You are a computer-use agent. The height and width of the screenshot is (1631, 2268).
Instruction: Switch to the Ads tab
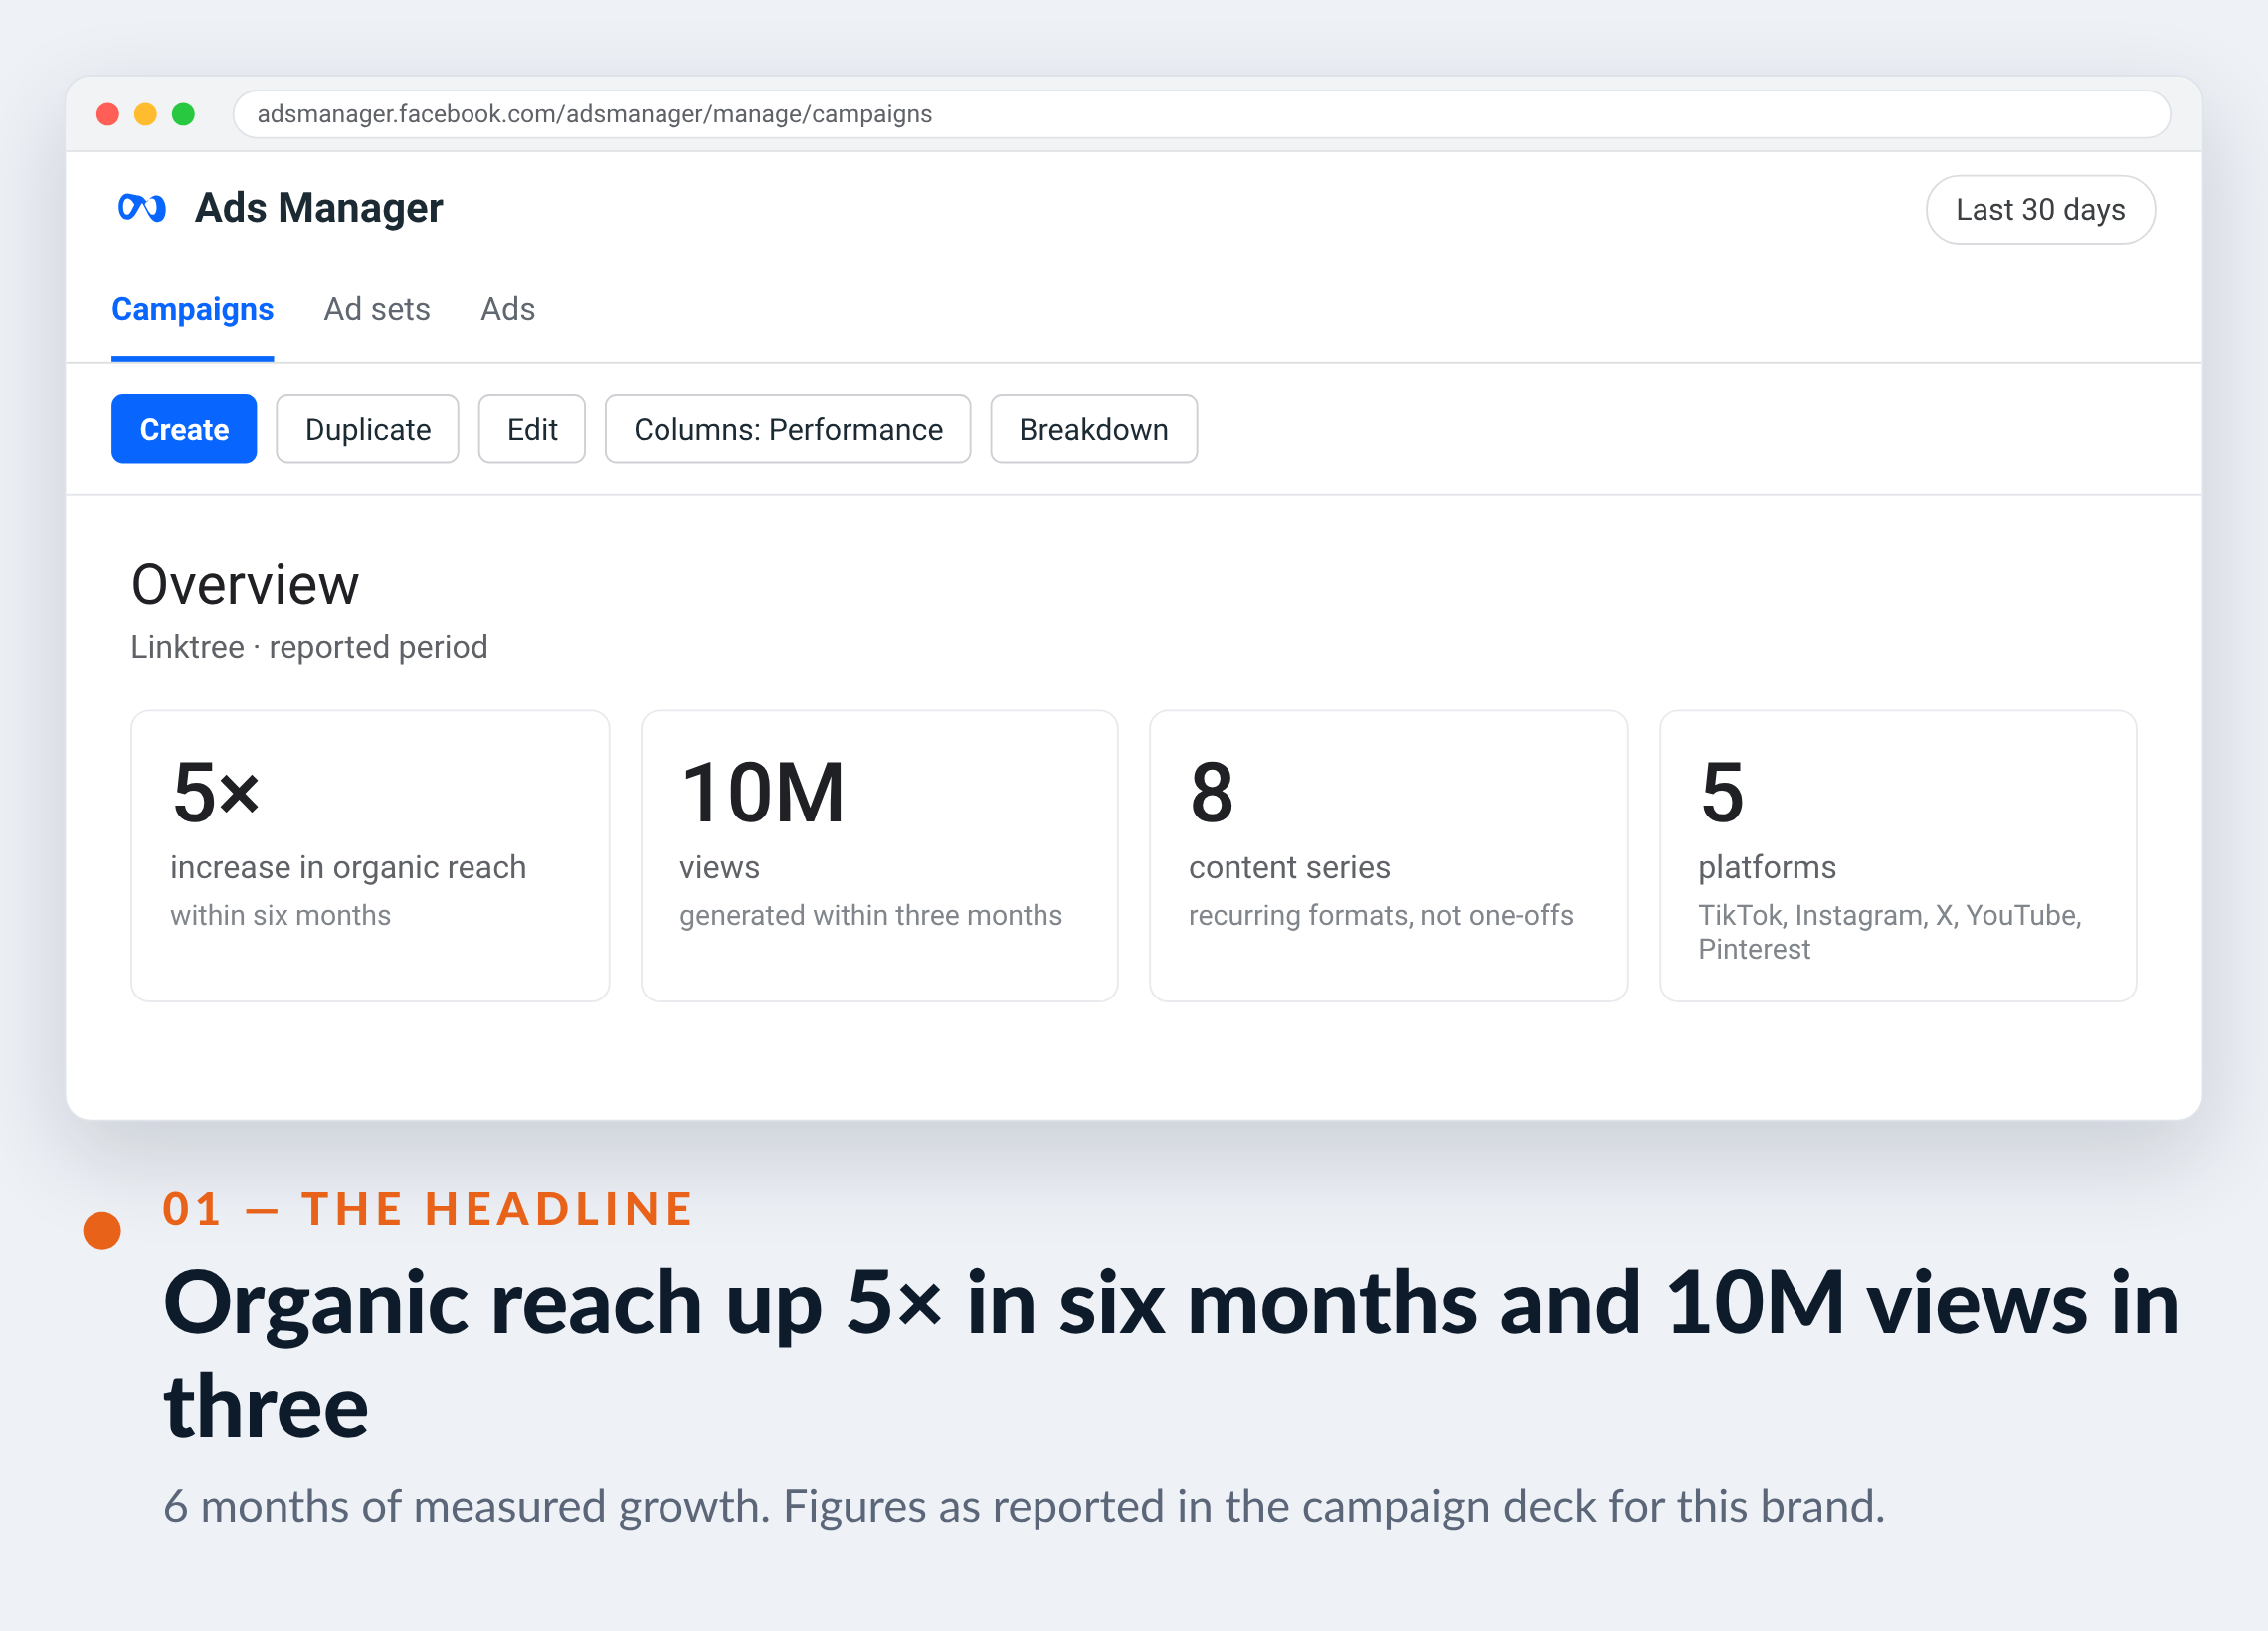[508, 310]
